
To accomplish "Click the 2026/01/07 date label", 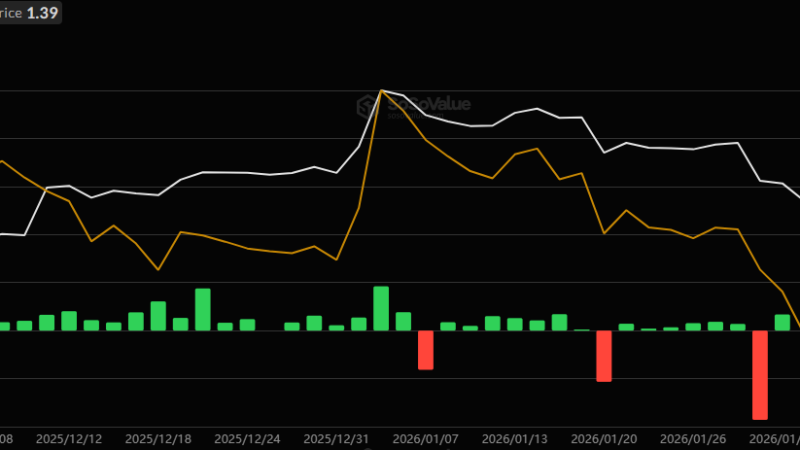I will 424,438.
